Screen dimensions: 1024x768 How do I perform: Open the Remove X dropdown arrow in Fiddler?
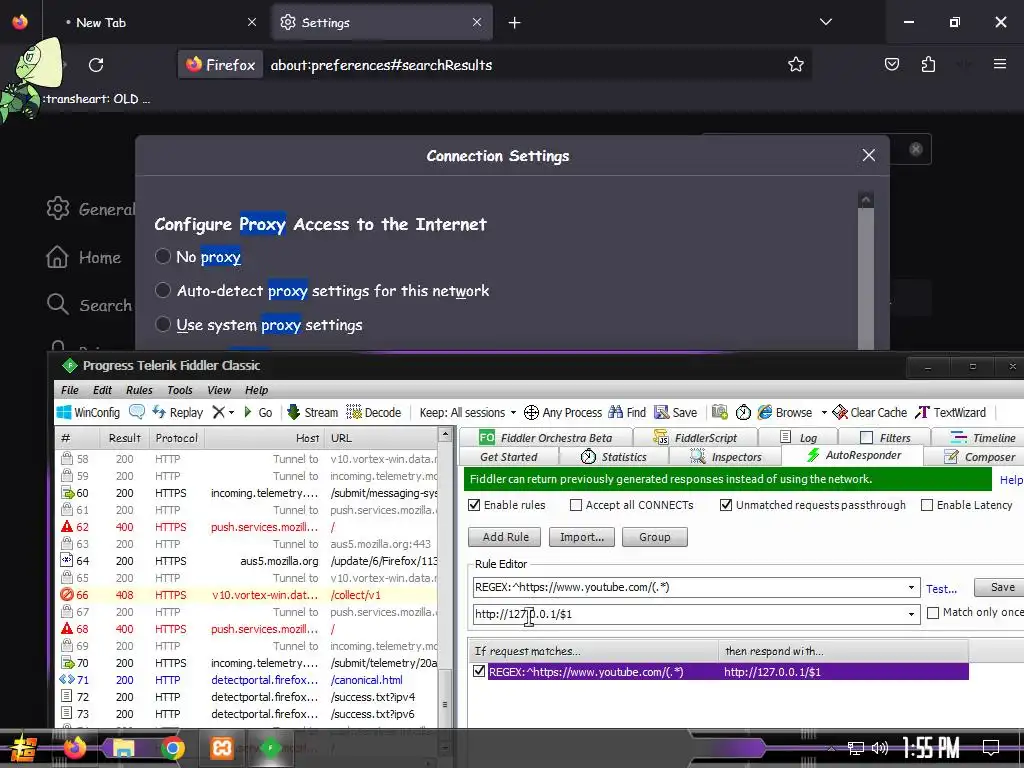[x=231, y=412]
